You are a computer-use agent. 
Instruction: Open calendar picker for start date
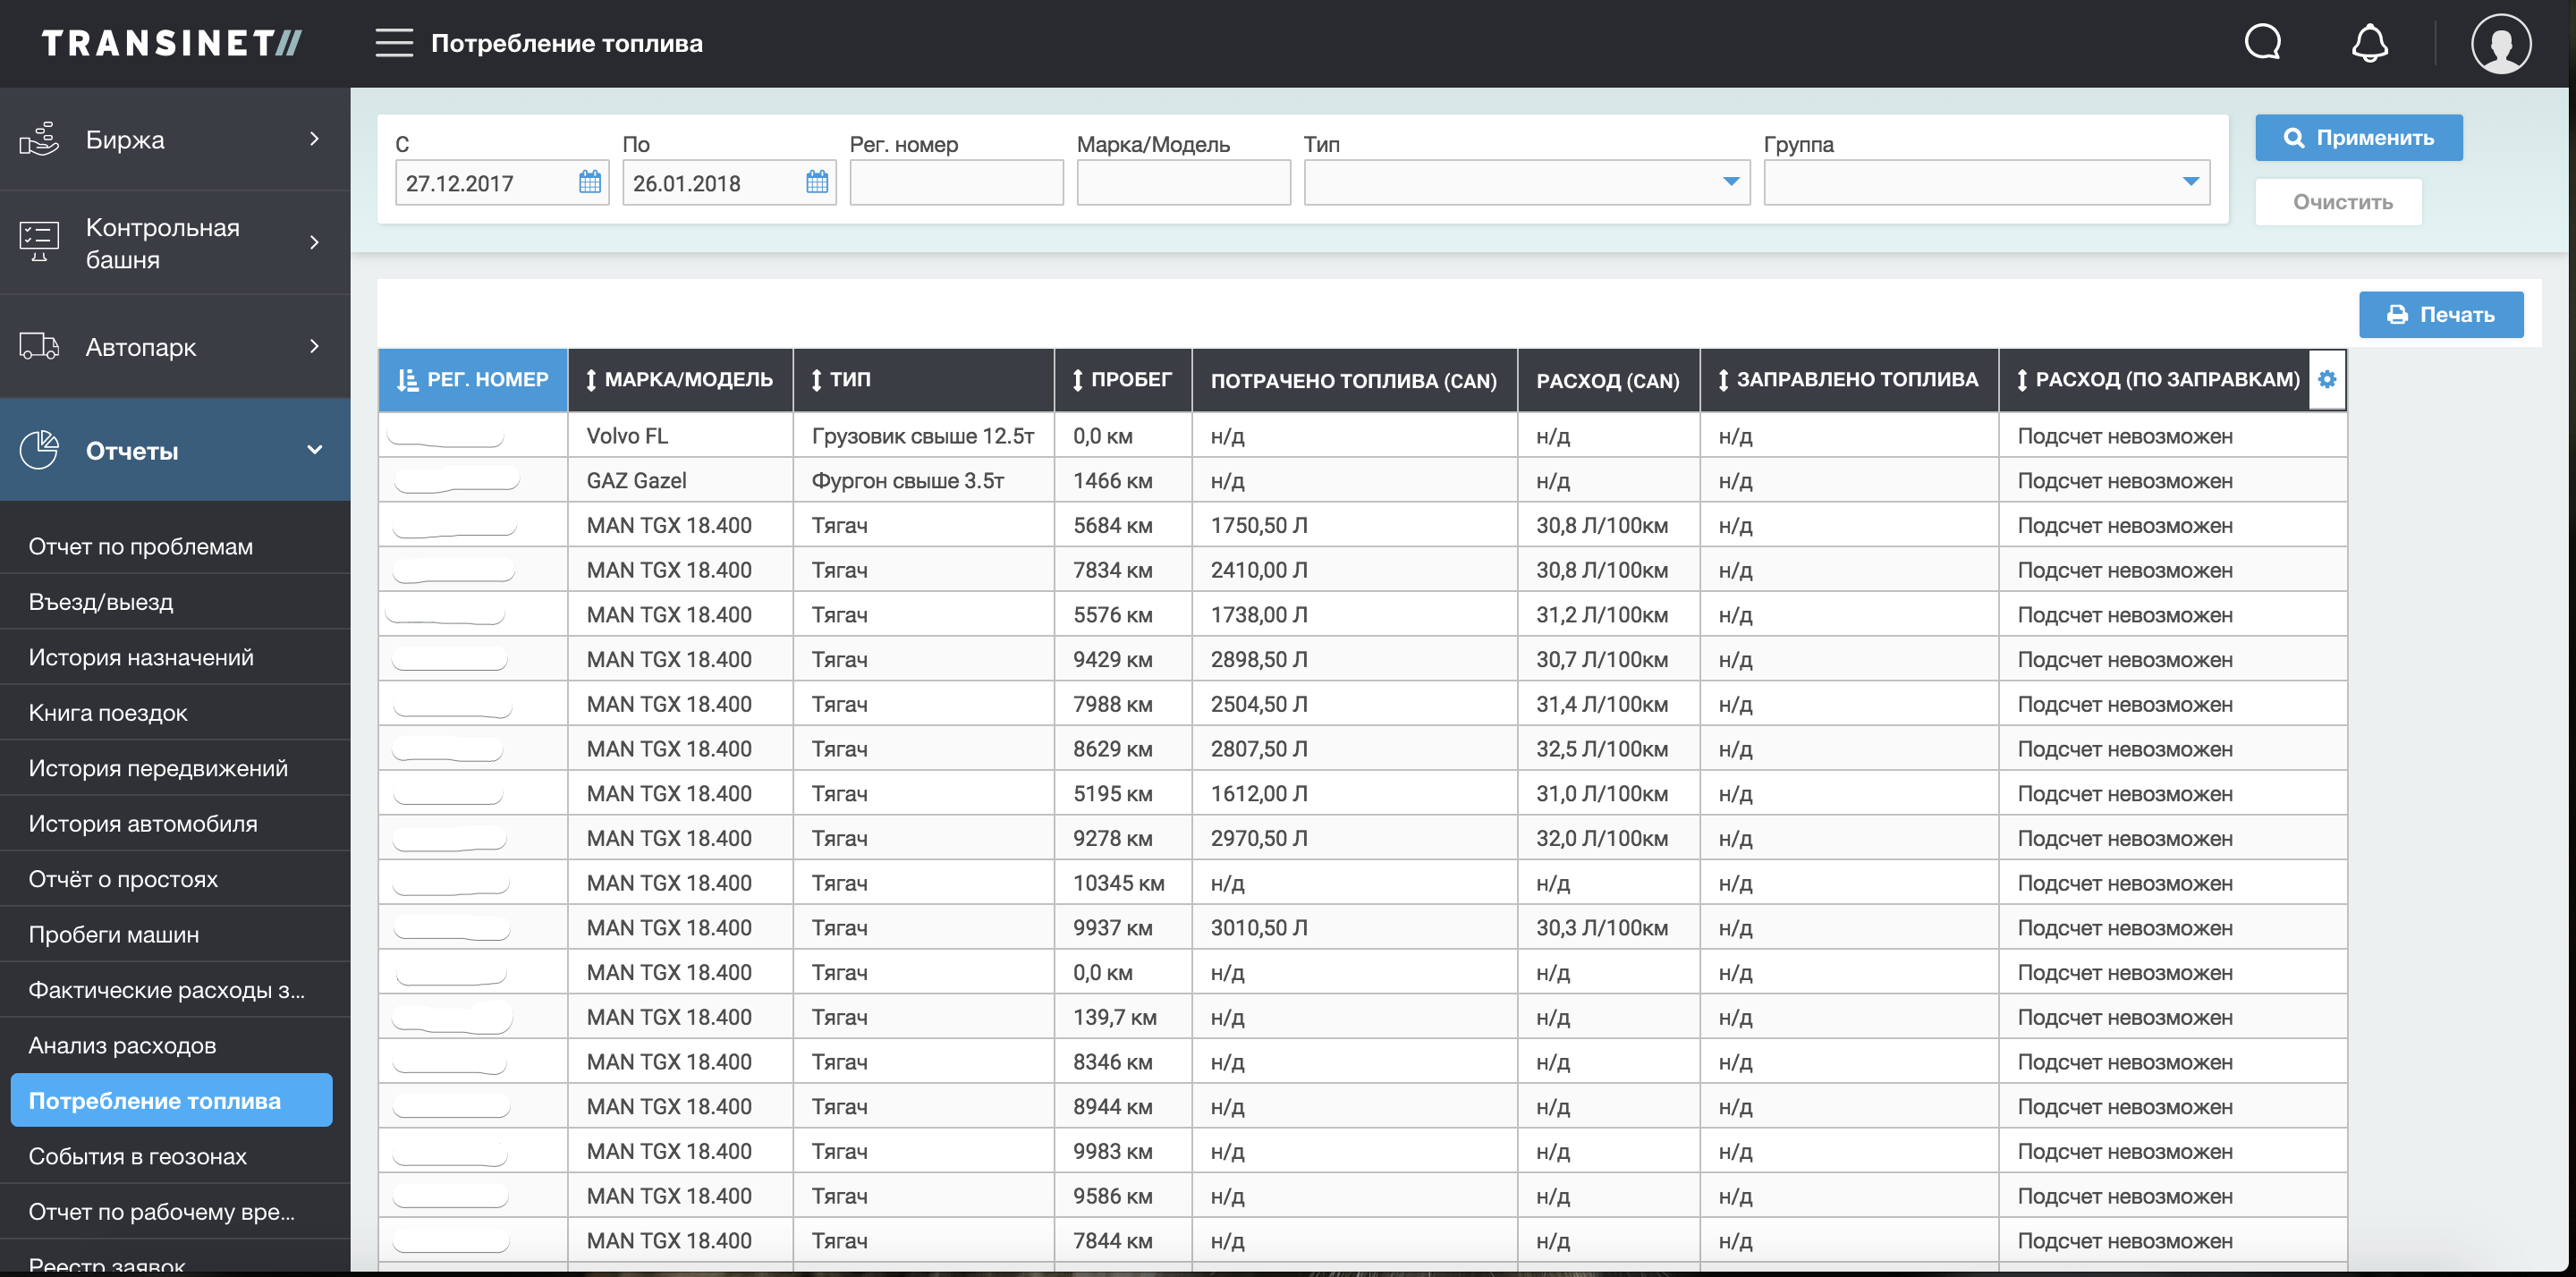tap(590, 182)
